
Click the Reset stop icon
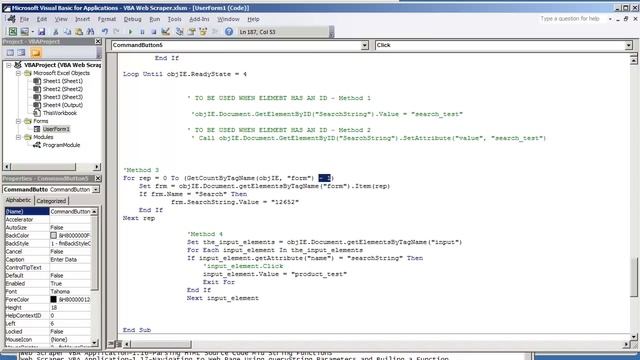coord(153,31)
